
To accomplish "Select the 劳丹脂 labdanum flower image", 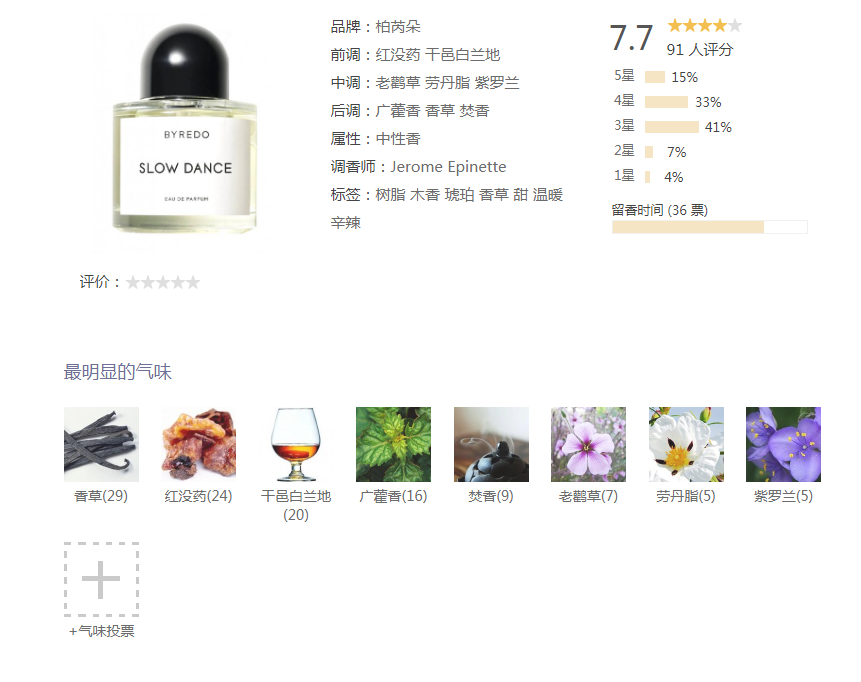I will (686, 444).
